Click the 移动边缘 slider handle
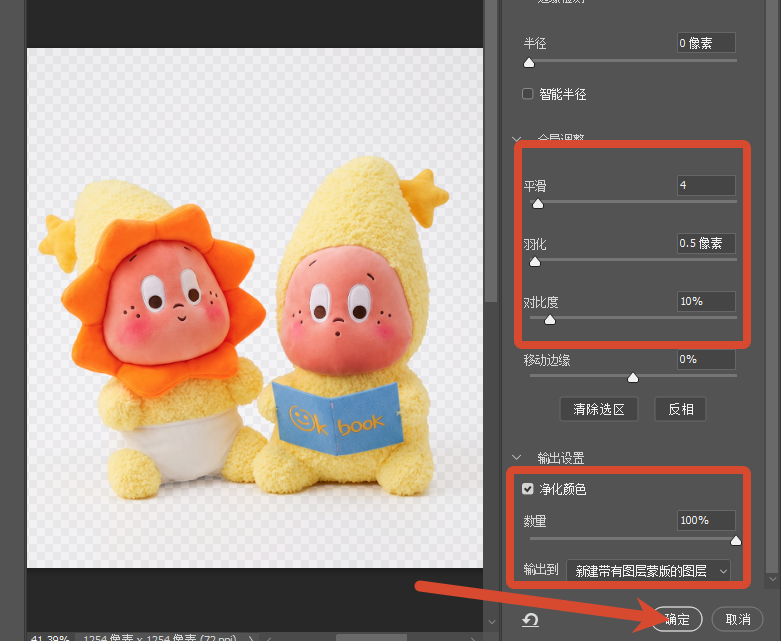Screen dimensions: 781x641 point(633,378)
